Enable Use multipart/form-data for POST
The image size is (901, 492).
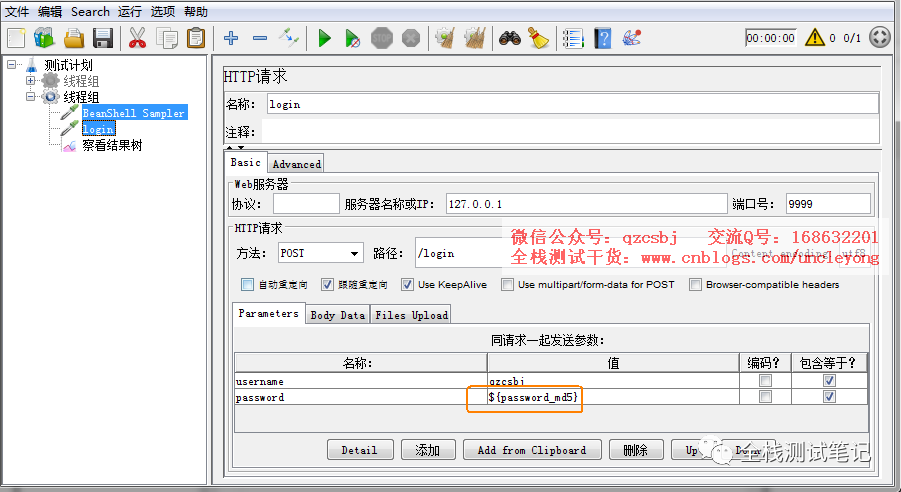(507, 285)
